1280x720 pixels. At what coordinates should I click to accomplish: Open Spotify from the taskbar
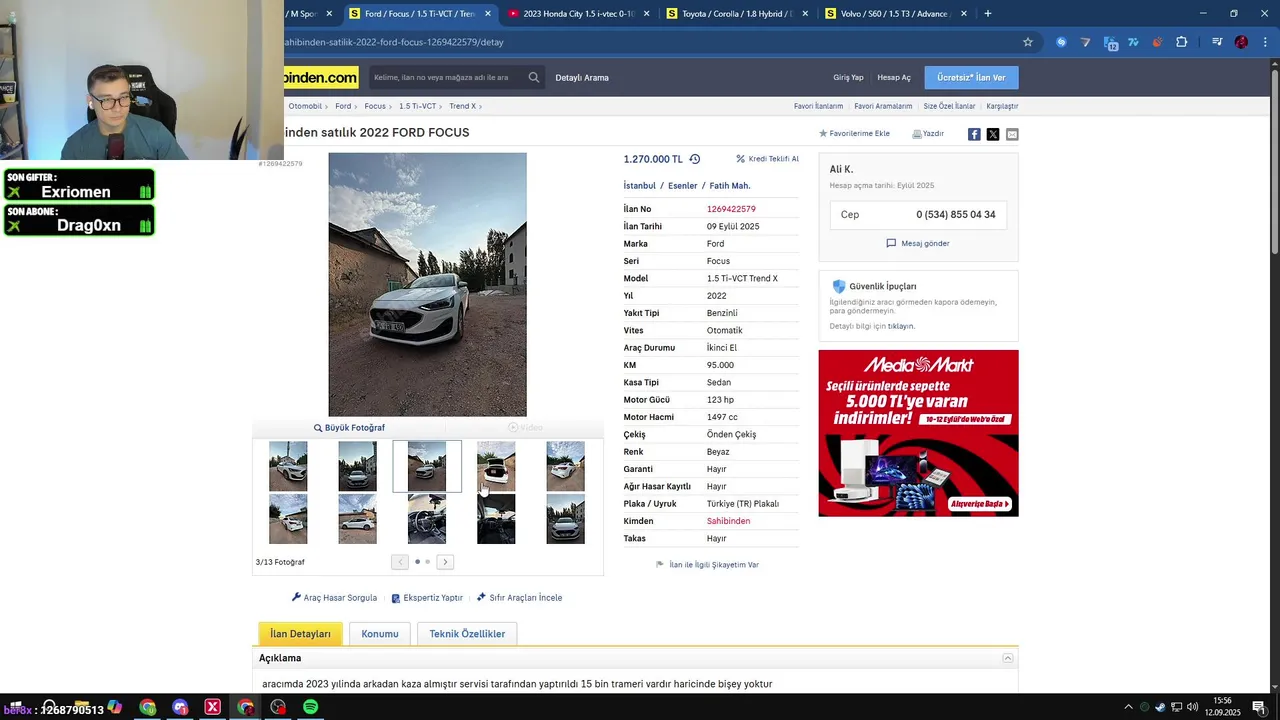[311, 707]
